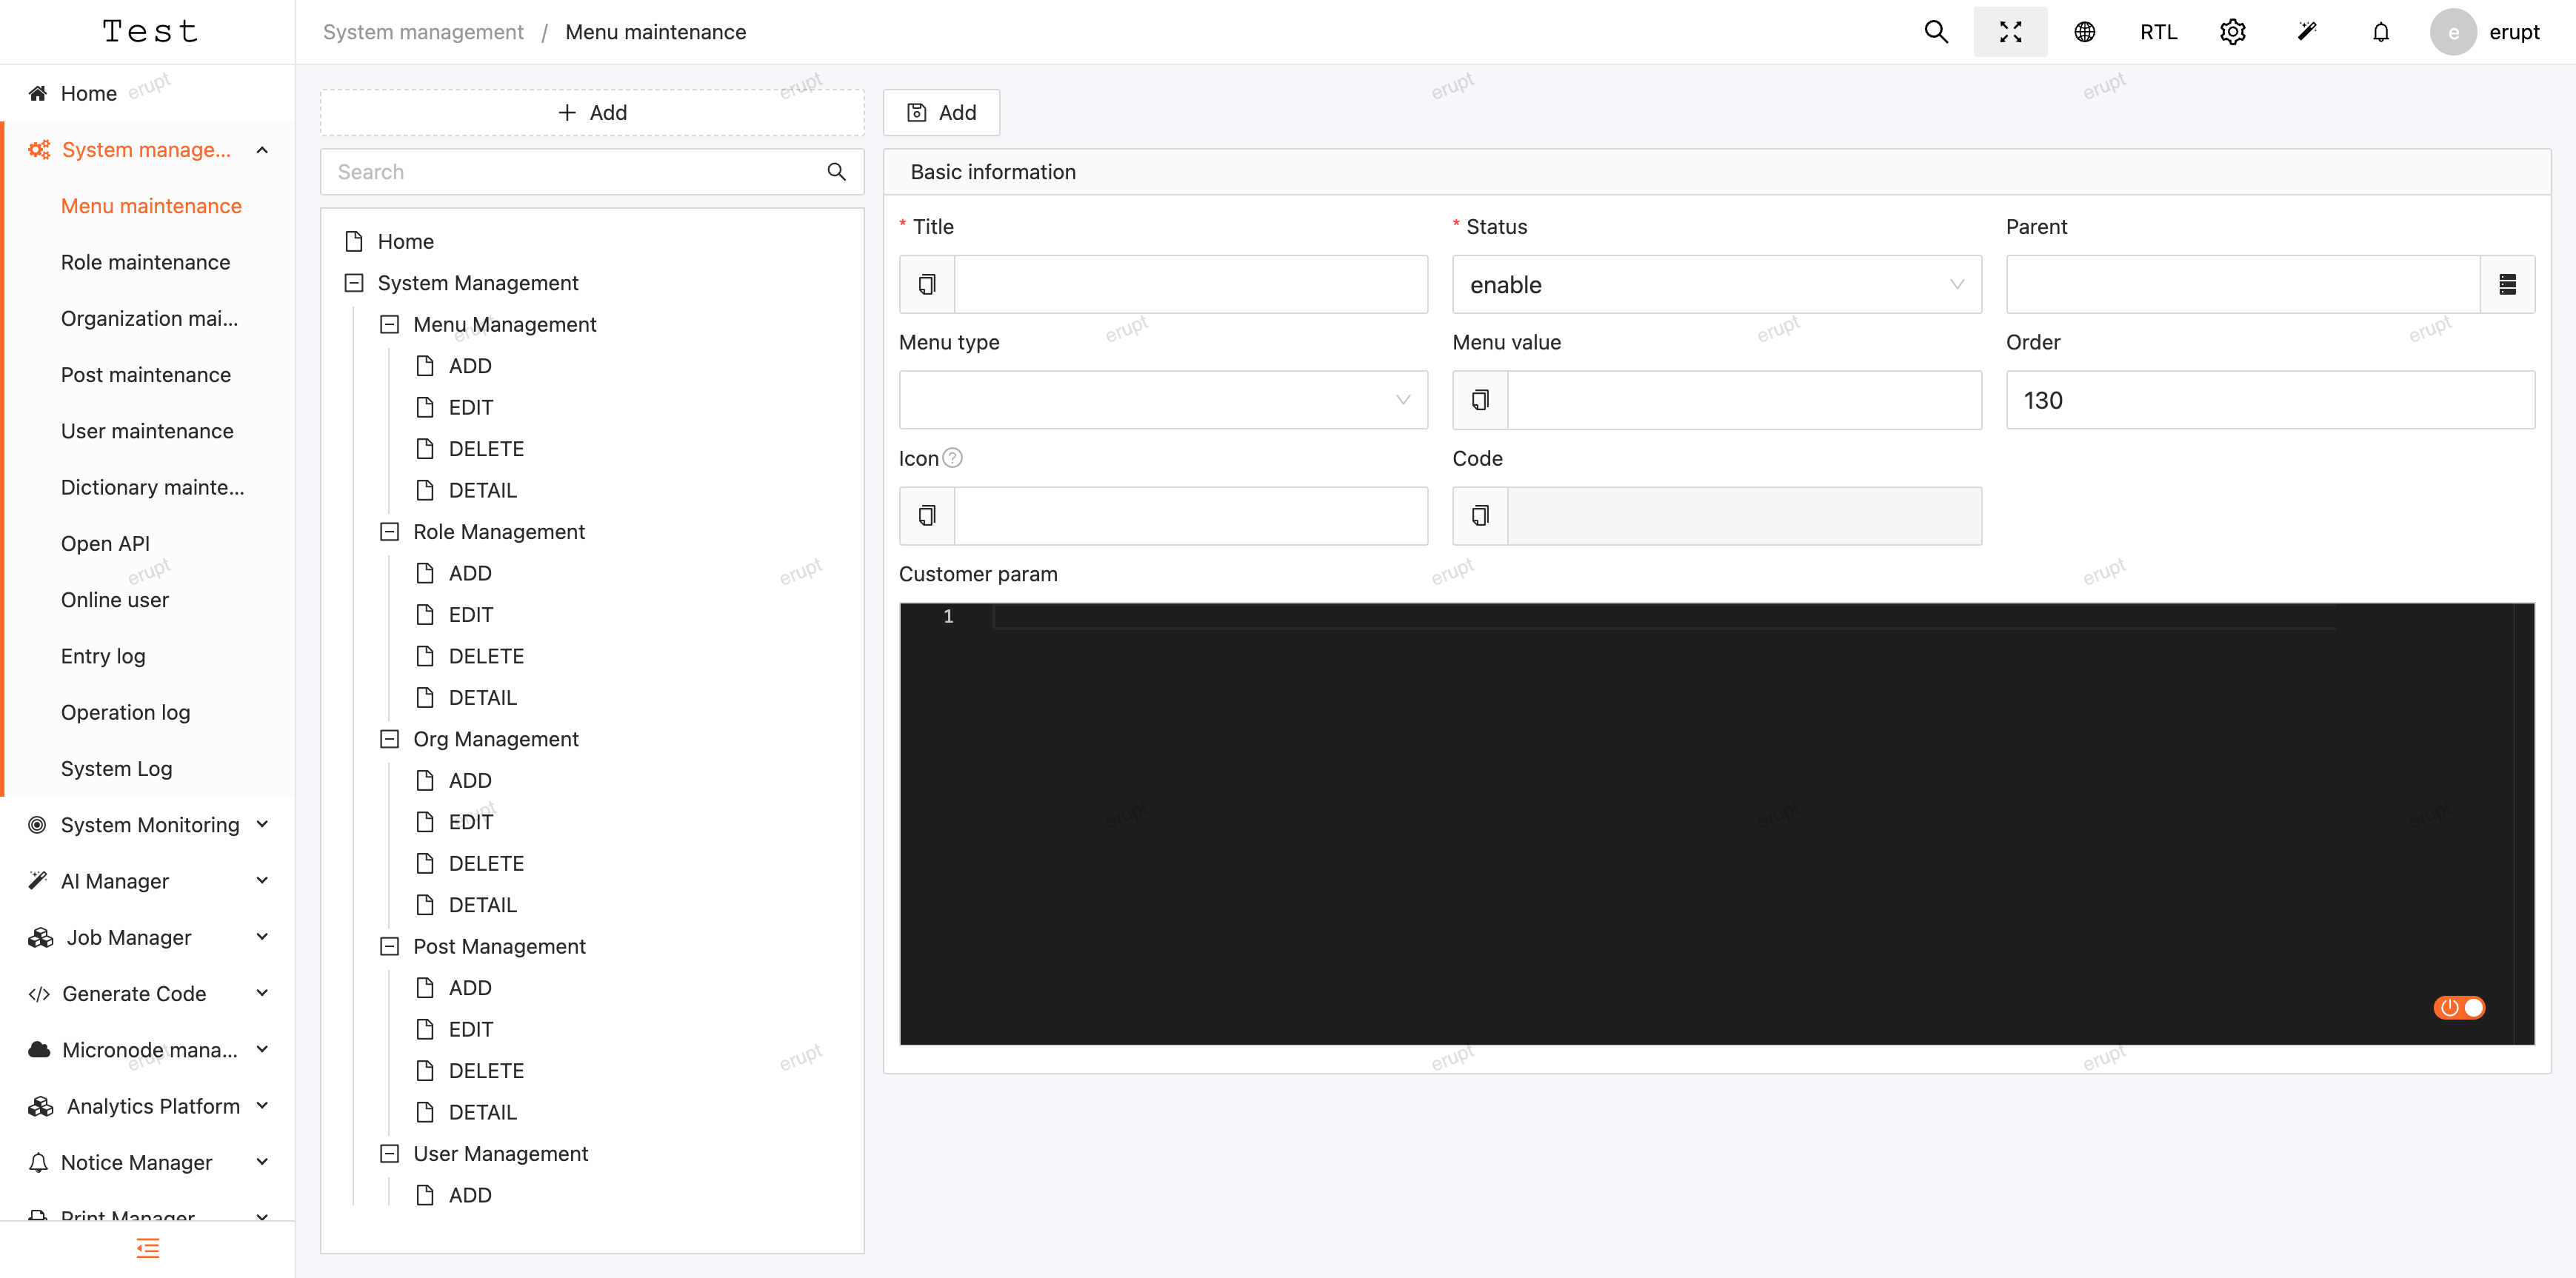2576x1278 pixels.
Task: Select DETAIL under Role Management
Action: (482, 698)
